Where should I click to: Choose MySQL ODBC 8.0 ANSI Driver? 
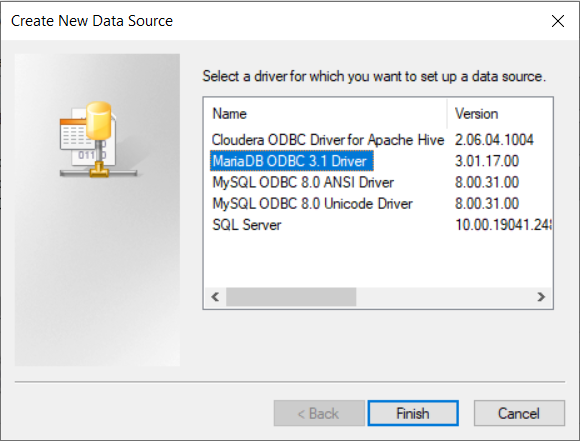[x=303, y=182]
